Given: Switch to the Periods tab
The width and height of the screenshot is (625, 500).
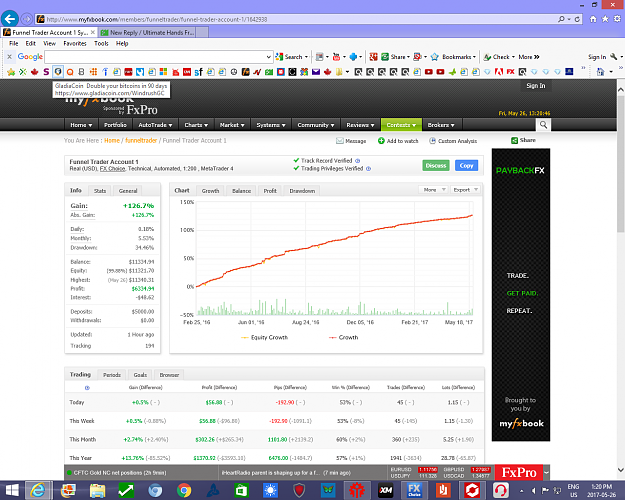Looking at the screenshot, I should [x=112, y=375].
